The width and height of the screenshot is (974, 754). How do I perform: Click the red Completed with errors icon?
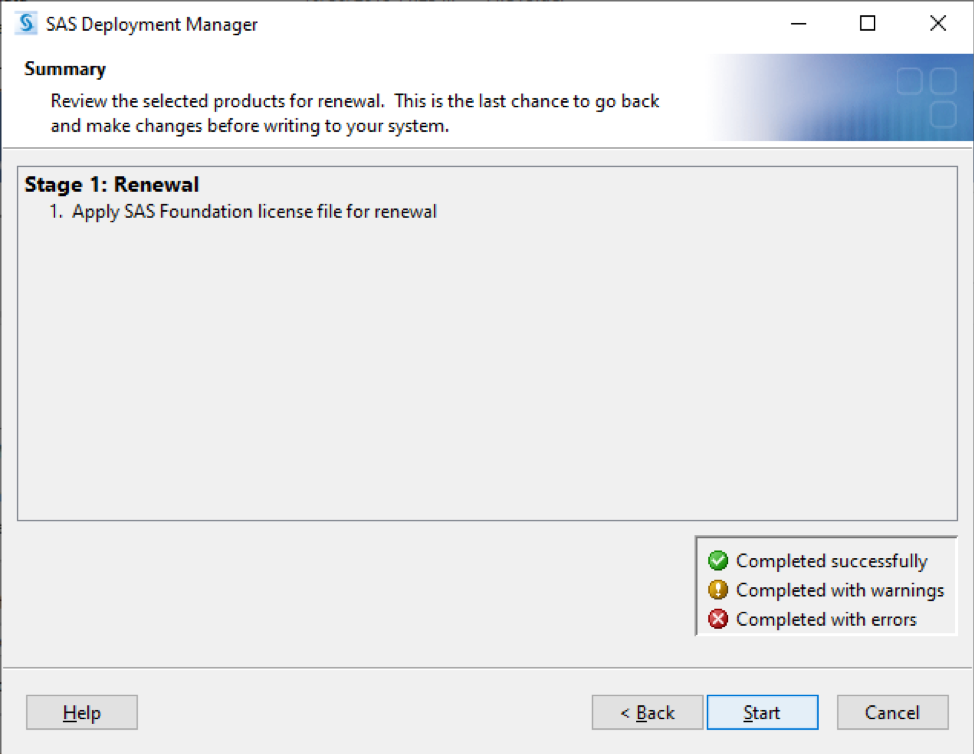pyautogui.click(x=717, y=619)
